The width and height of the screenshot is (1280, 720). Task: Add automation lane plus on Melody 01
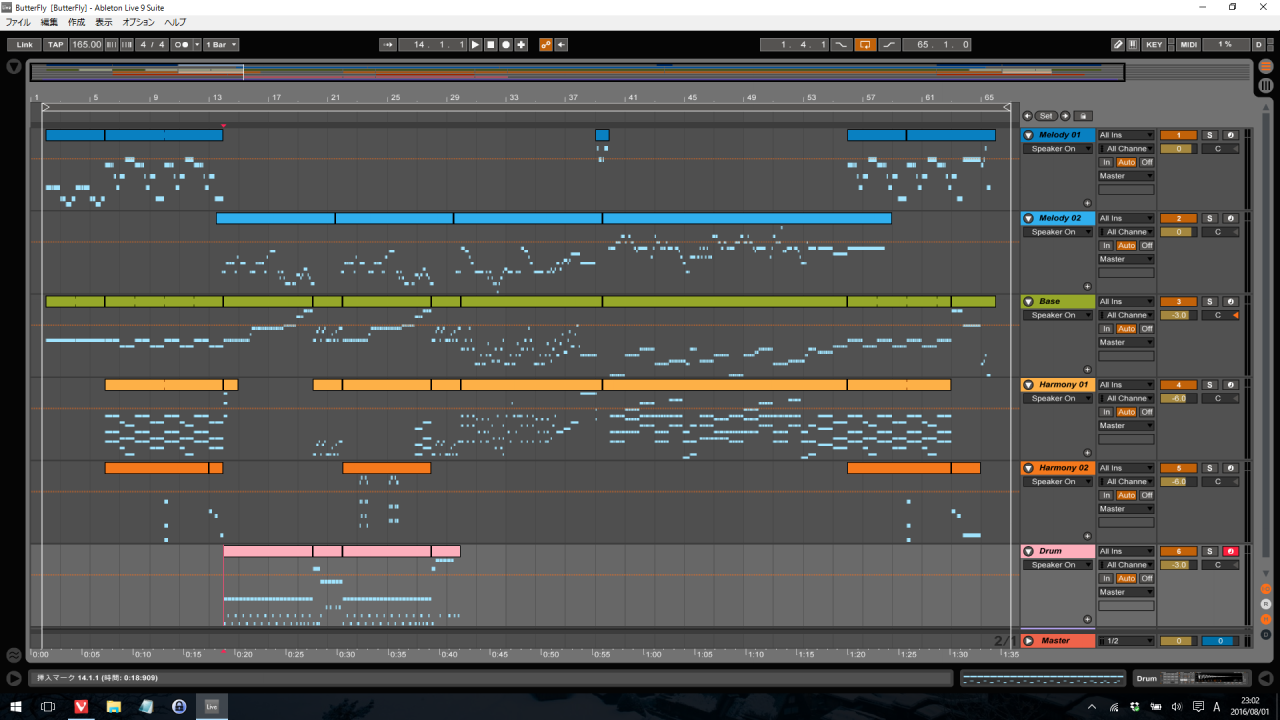pos(1087,203)
